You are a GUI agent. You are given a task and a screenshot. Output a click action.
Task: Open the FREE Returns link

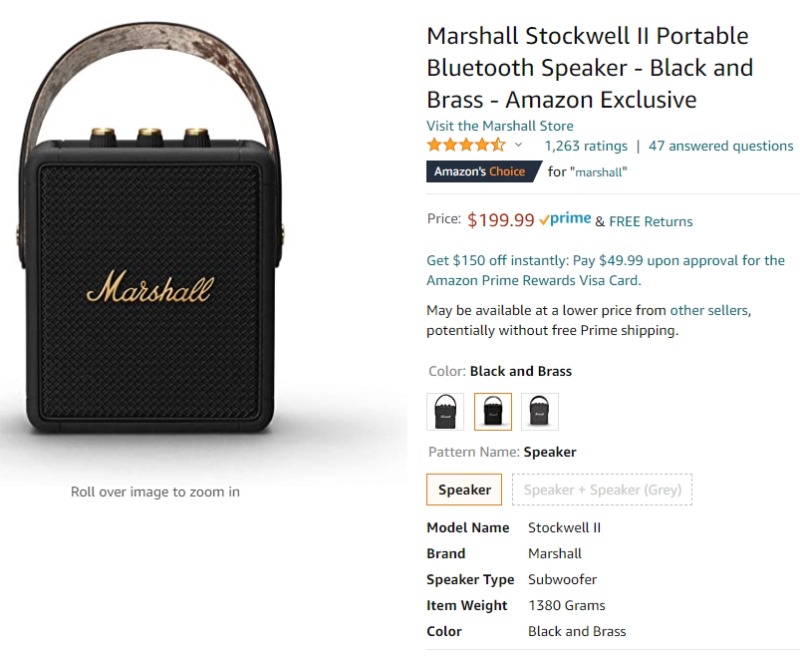tap(651, 221)
